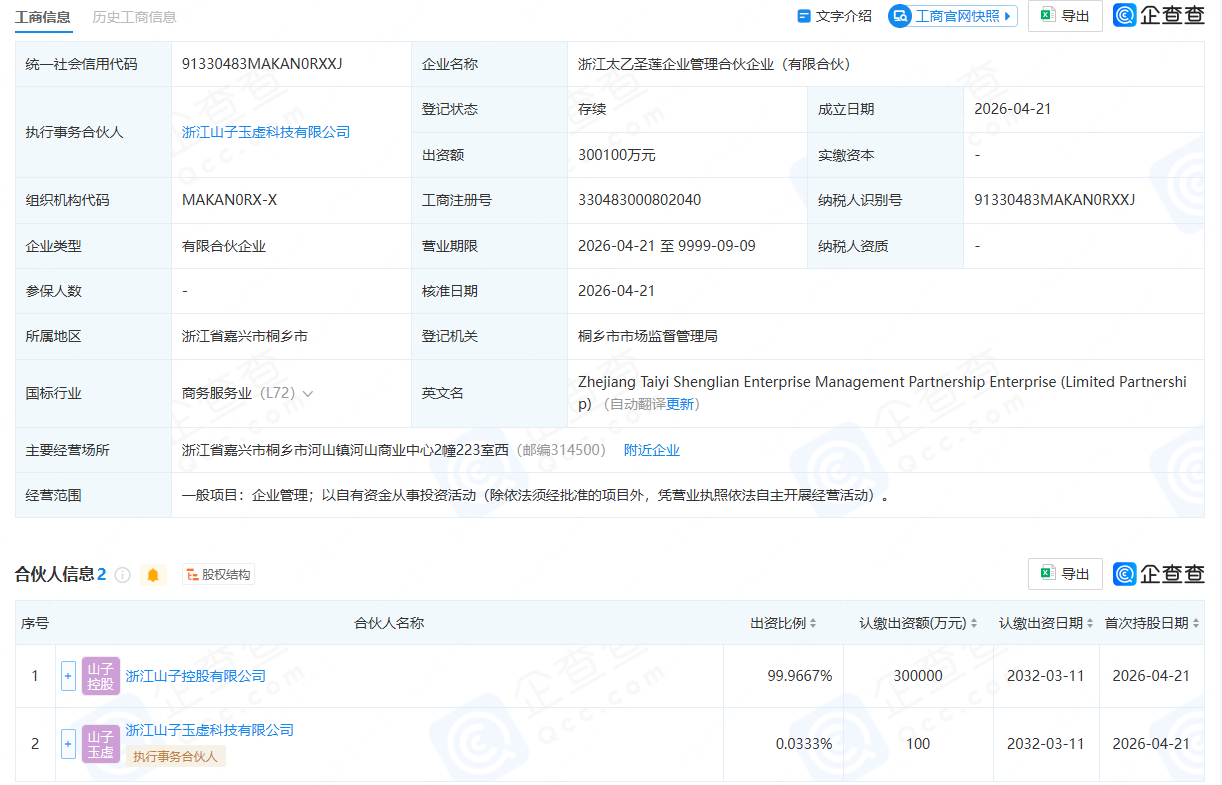
Task: Click registration number 330483000802040
Action: pos(640,200)
